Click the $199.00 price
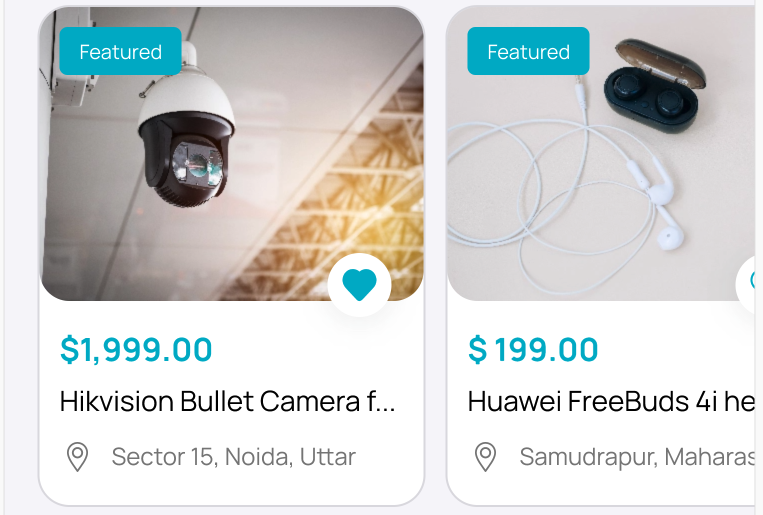 point(533,350)
